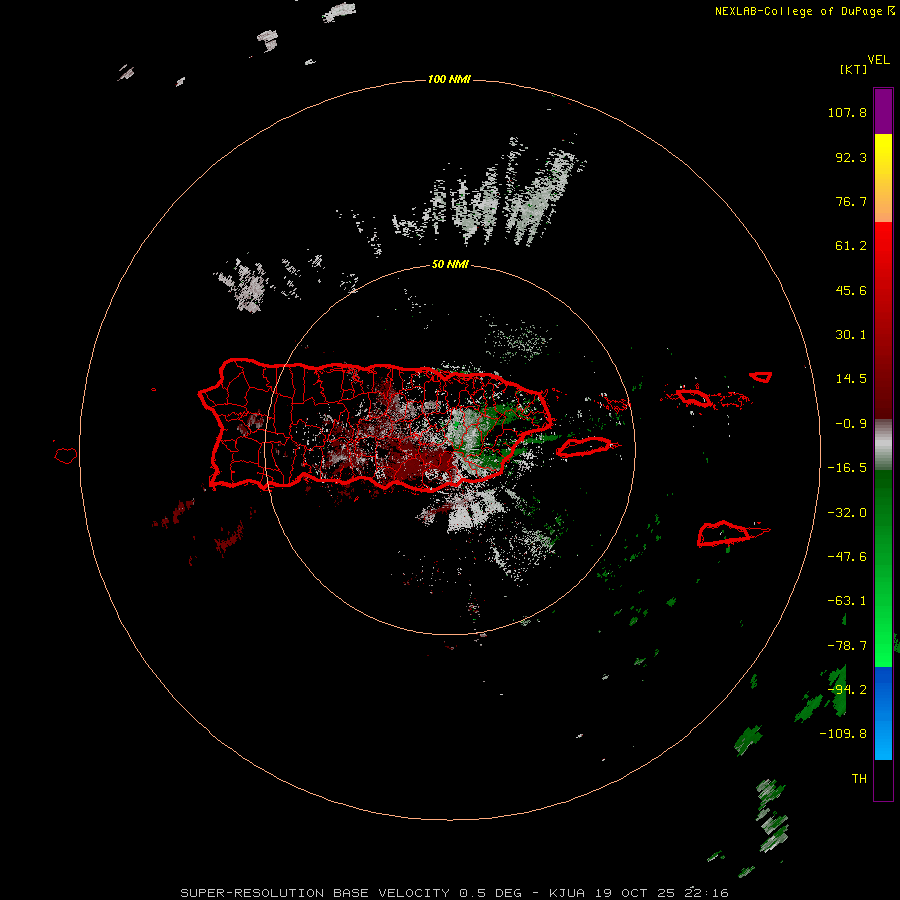Viewport: 900px width, 900px height.
Task: Click the [KT] units label
Action: [x=854, y=69]
